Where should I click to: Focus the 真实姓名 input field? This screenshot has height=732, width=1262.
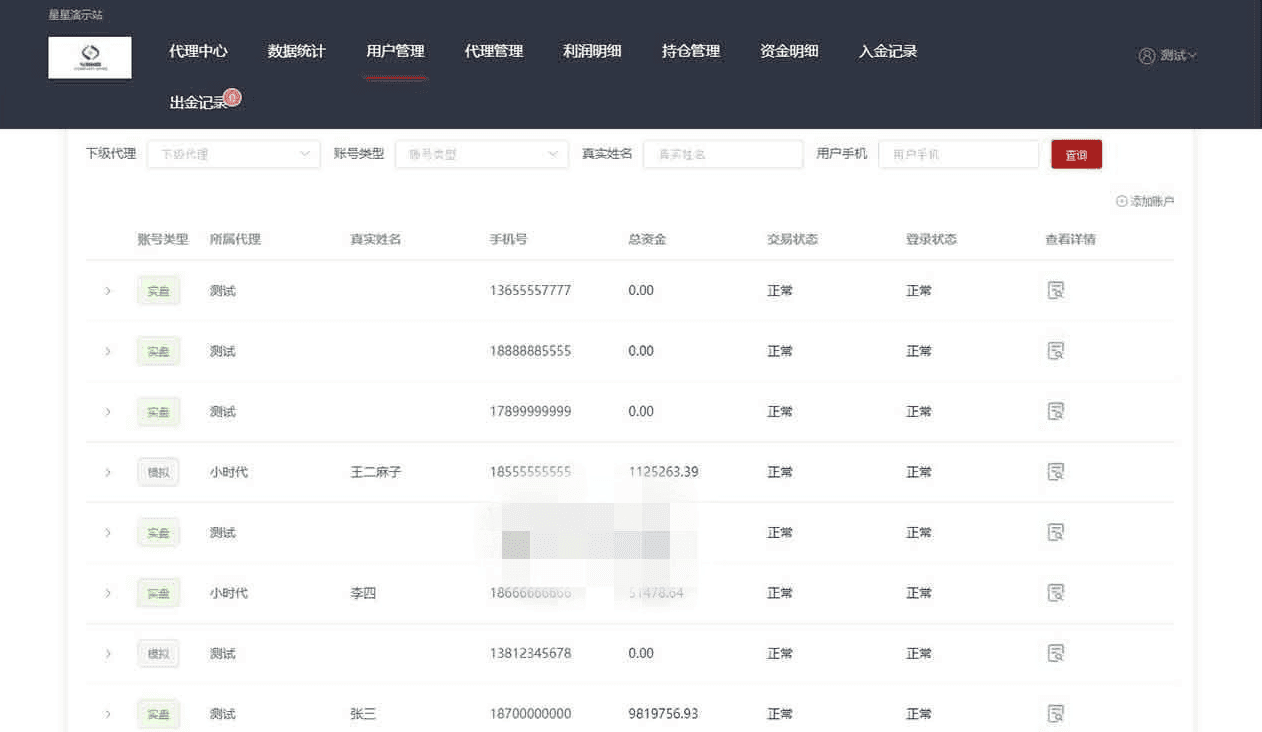(x=723, y=154)
